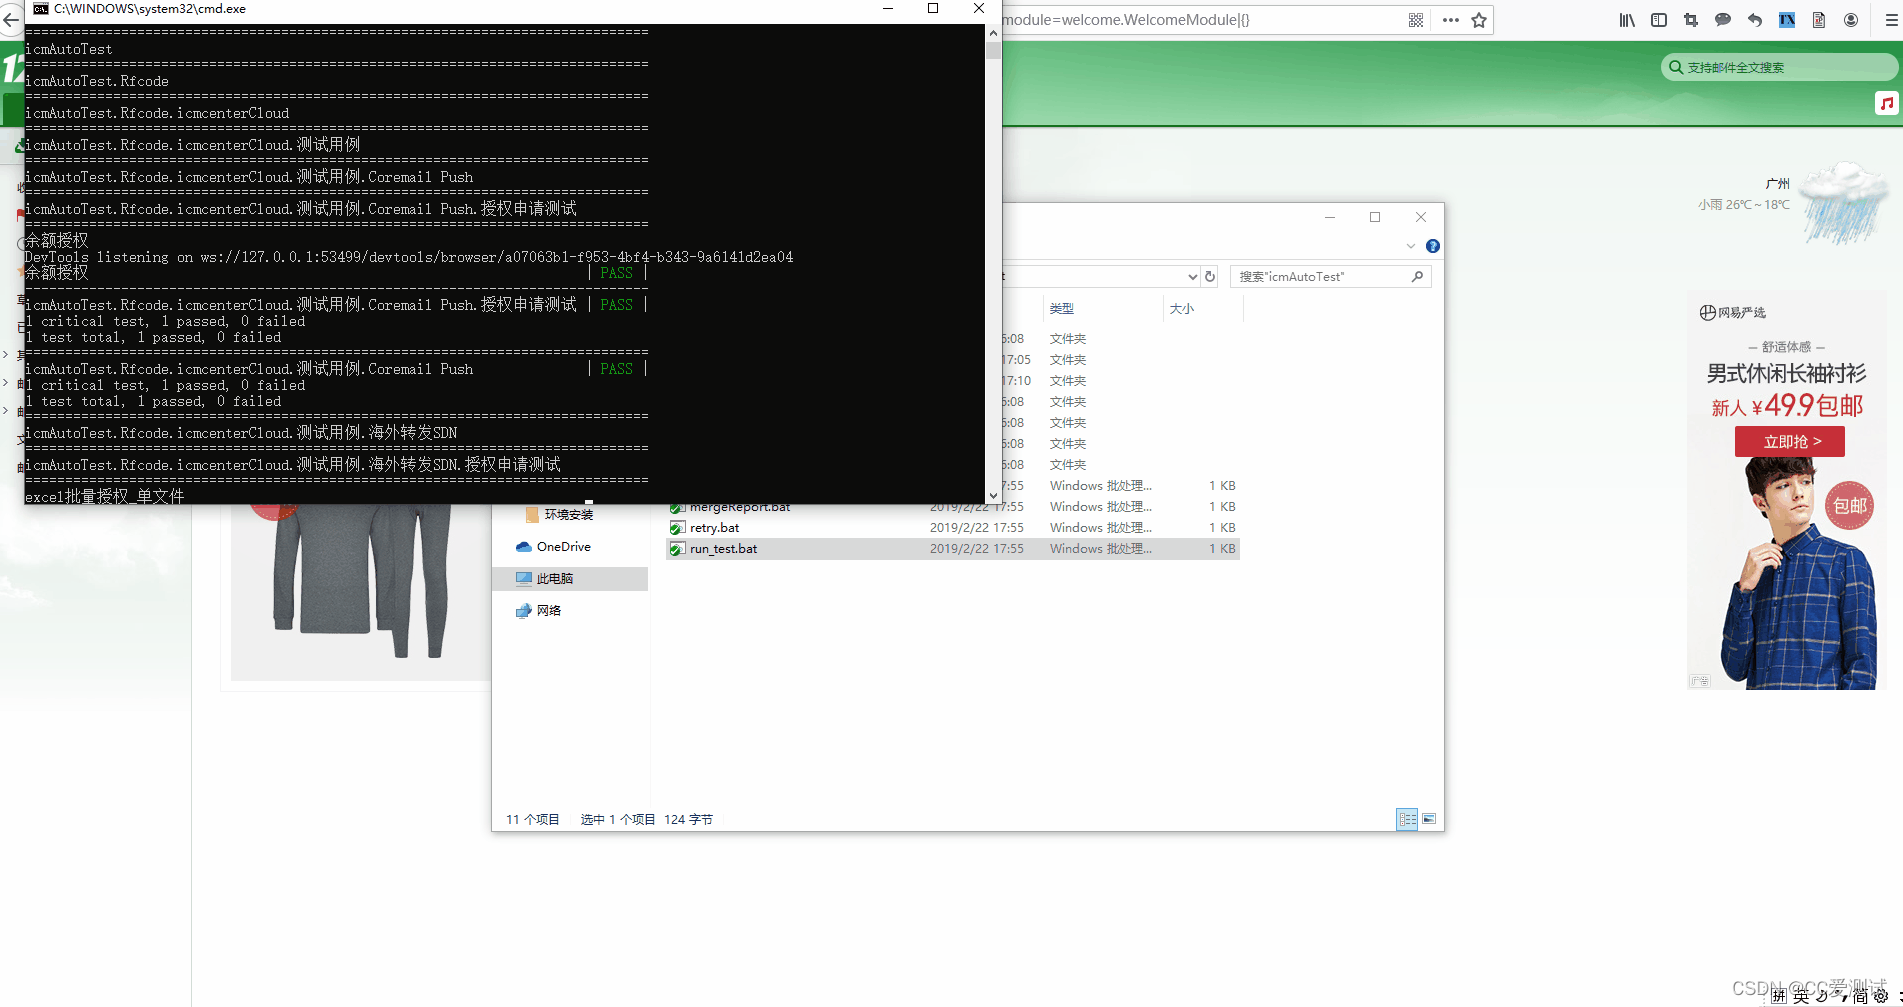Click the Explorer search magnifier icon

[x=1417, y=277]
